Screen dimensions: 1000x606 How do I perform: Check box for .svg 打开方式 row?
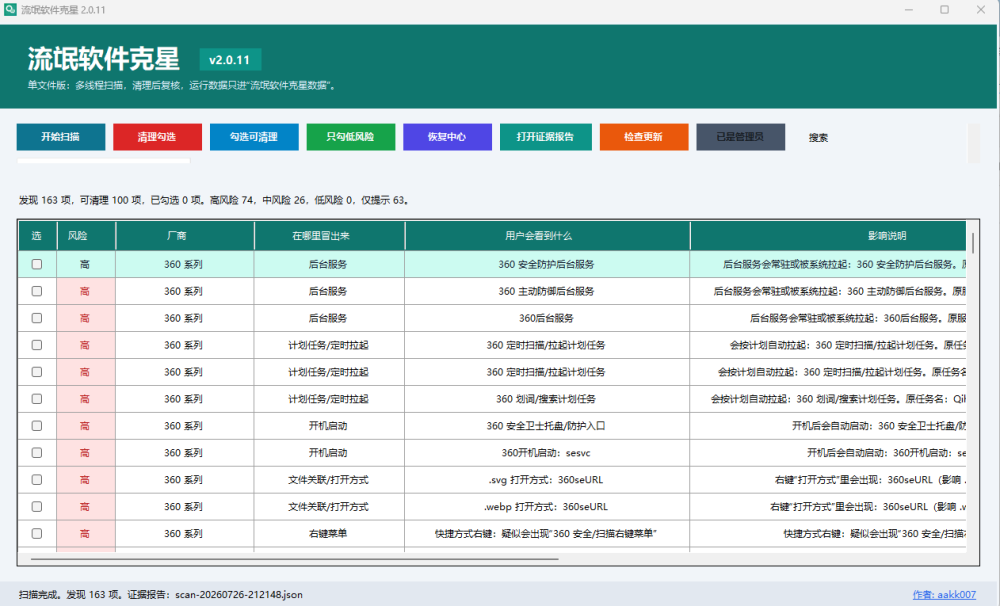[x=37, y=479]
